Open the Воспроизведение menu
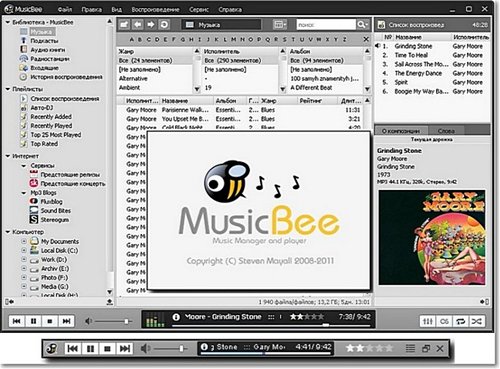The image size is (500, 369). [x=155, y=9]
